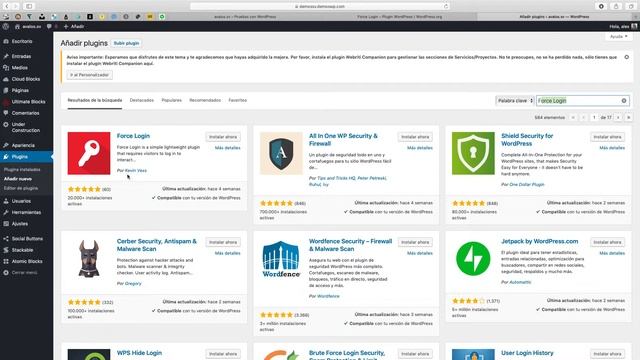Install Jetpack by WordPress.com now

(x=607, y=242)
